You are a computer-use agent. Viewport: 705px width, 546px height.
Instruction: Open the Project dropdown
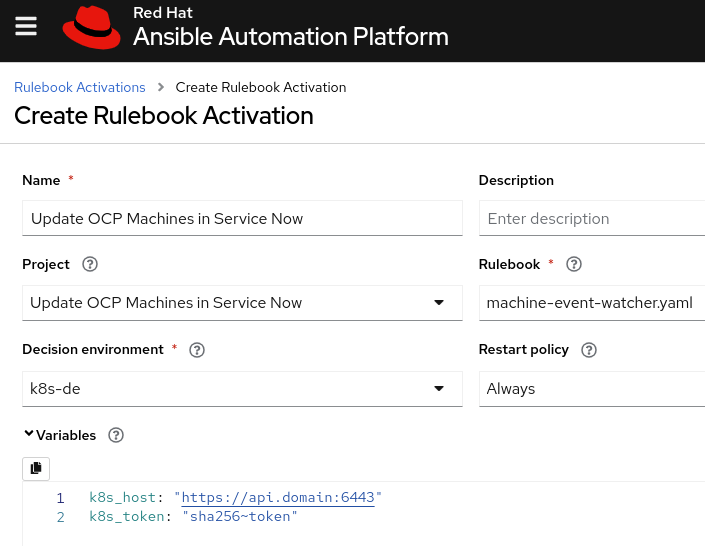pos(242,303)
